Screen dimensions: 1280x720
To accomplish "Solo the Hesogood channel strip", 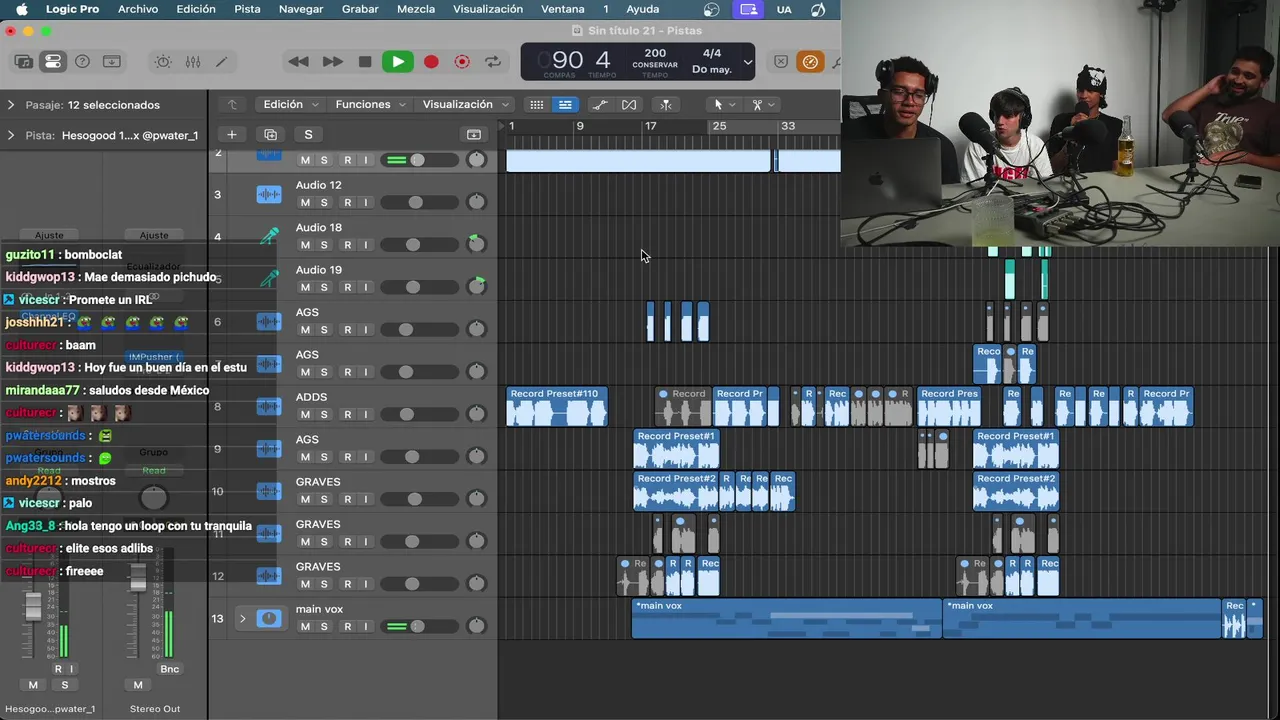I will tap(65, 685).
